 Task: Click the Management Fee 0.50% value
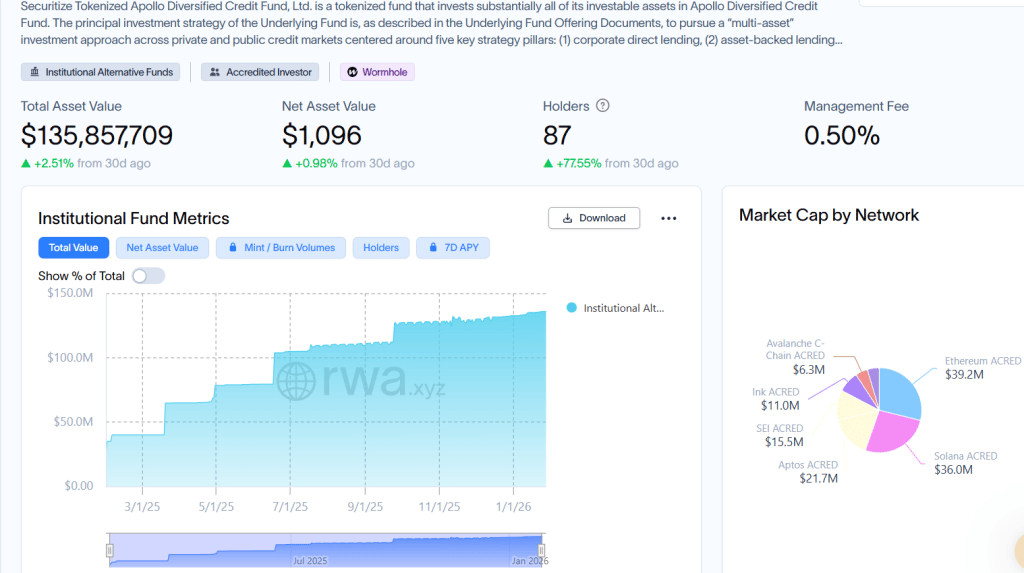[x=842, y=135]
